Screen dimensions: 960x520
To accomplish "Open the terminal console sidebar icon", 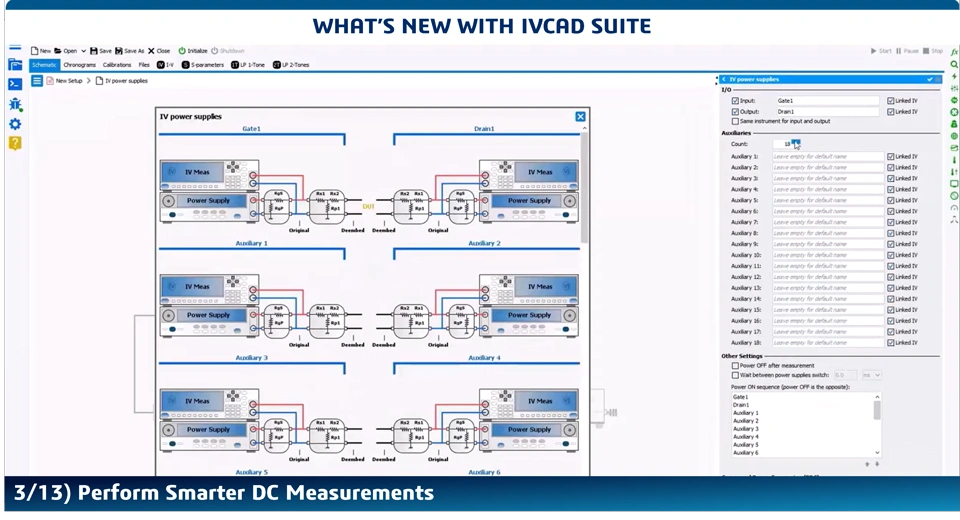I will click(15, 84).
